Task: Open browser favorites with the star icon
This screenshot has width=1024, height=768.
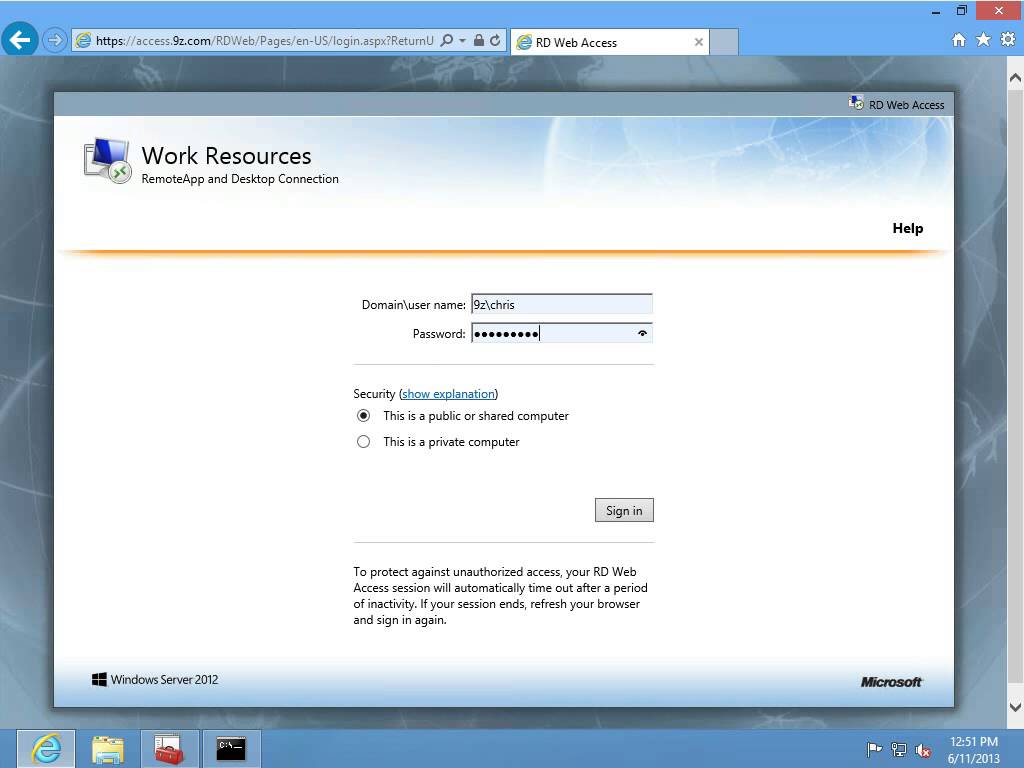Action: [x=983, y=39]
